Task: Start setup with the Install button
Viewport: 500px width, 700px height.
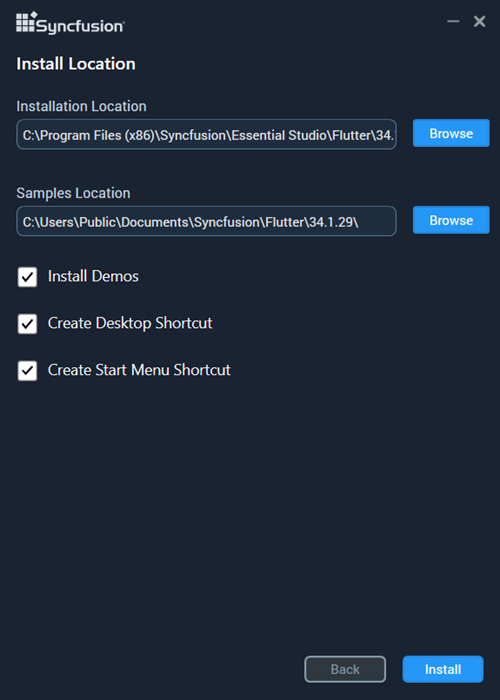Action: pos(443,669)
